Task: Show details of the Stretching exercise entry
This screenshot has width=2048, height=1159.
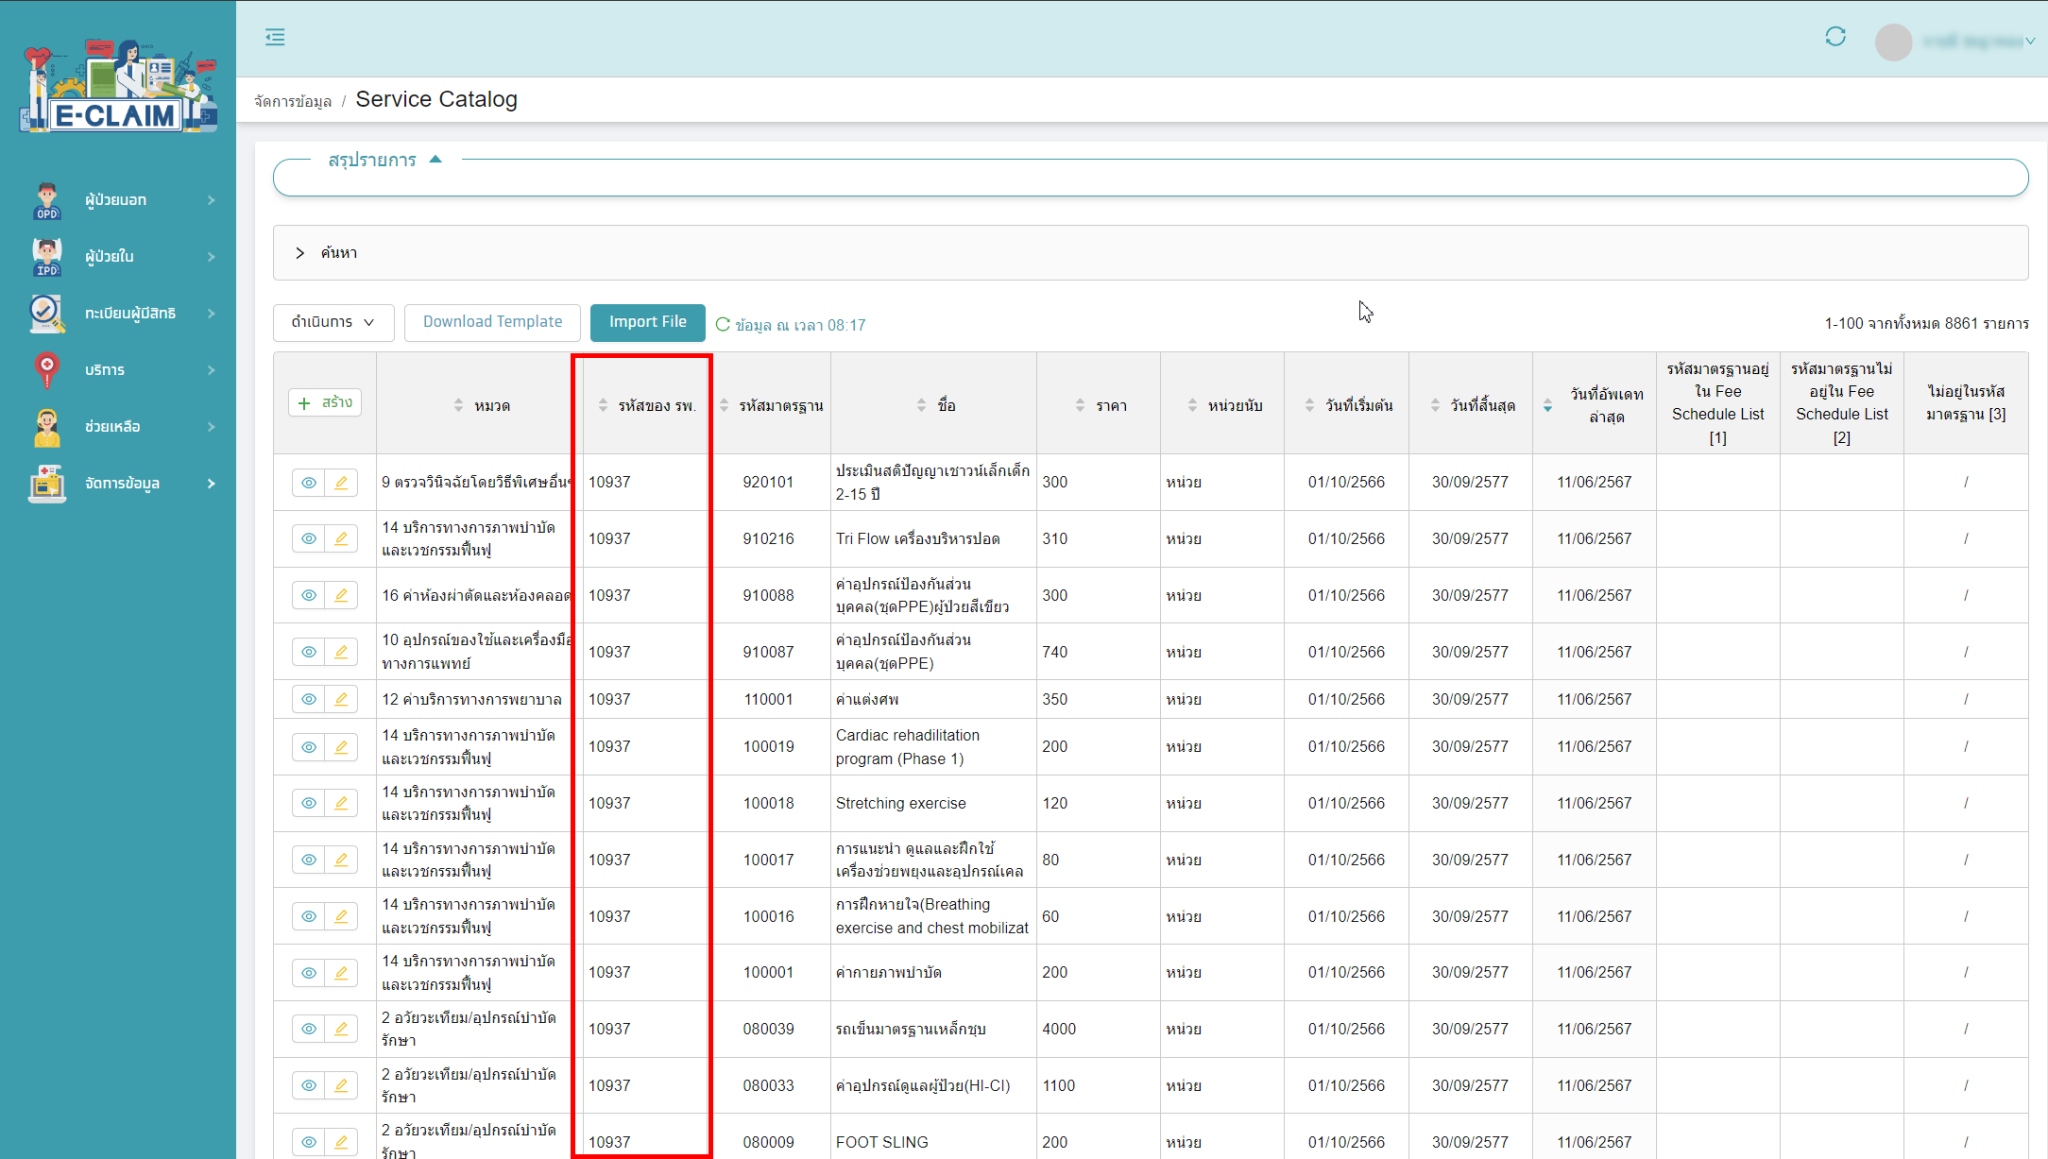Action: coord(308,803)
